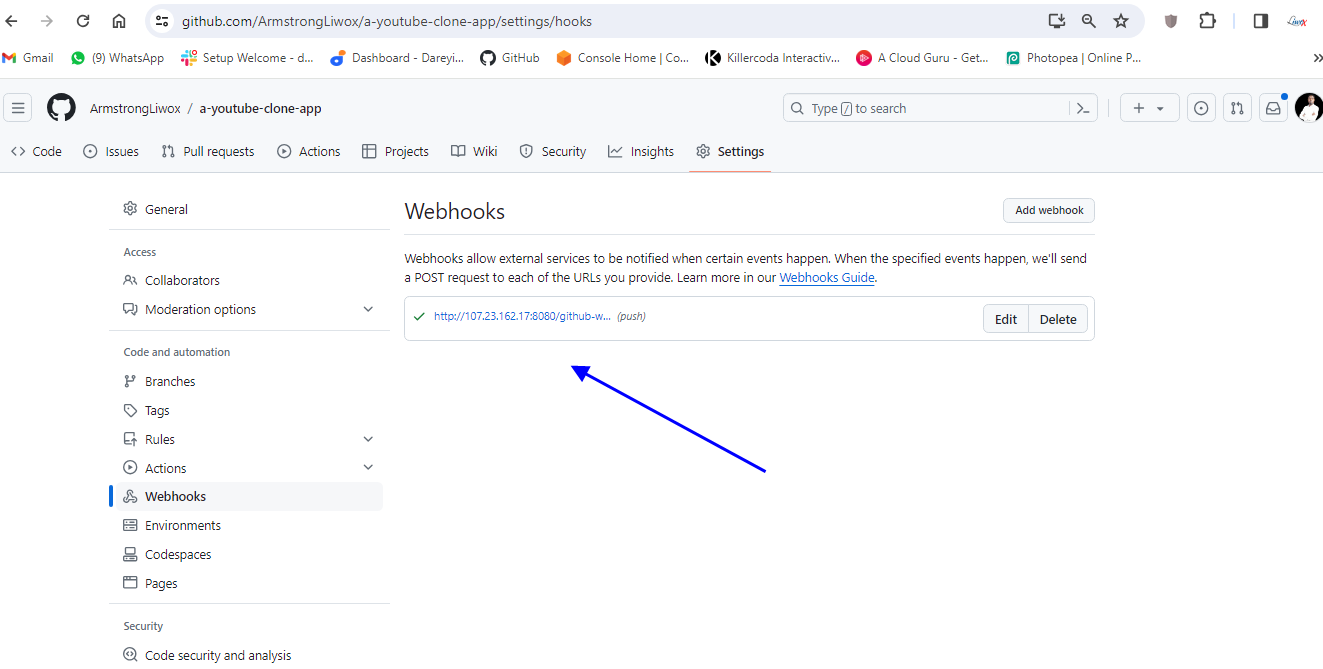Image resolution: width=1323 pixels, height=669 pixels.
Task: Expand the Moderation options section
Action: coord(368,310)
